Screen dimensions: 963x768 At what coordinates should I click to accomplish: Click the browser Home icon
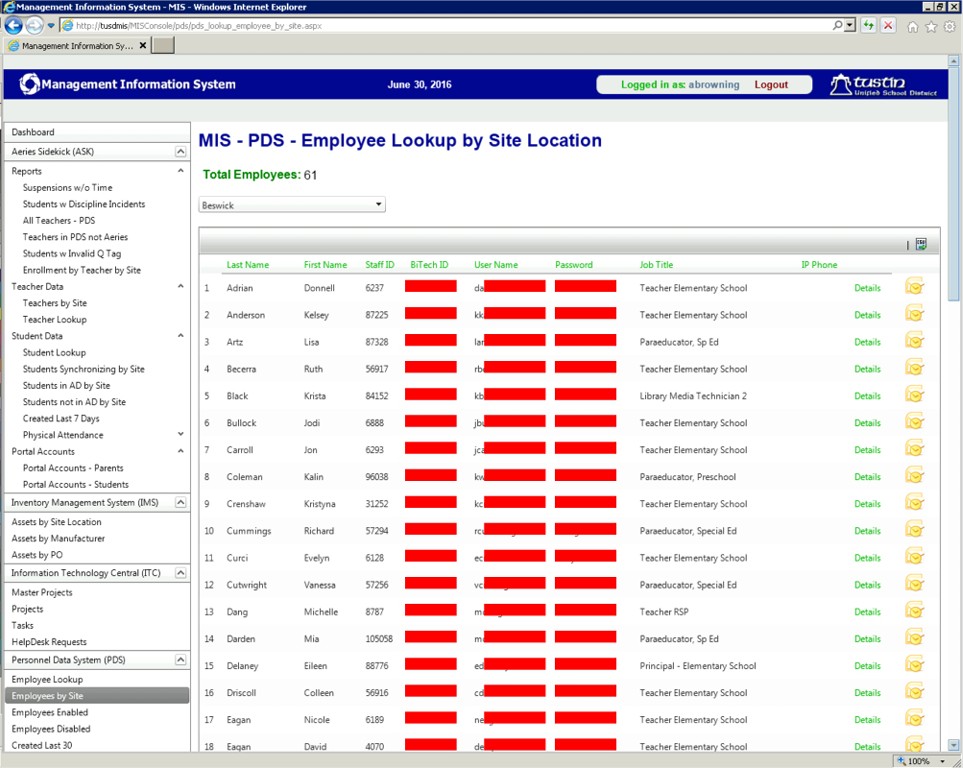(913, 26)
